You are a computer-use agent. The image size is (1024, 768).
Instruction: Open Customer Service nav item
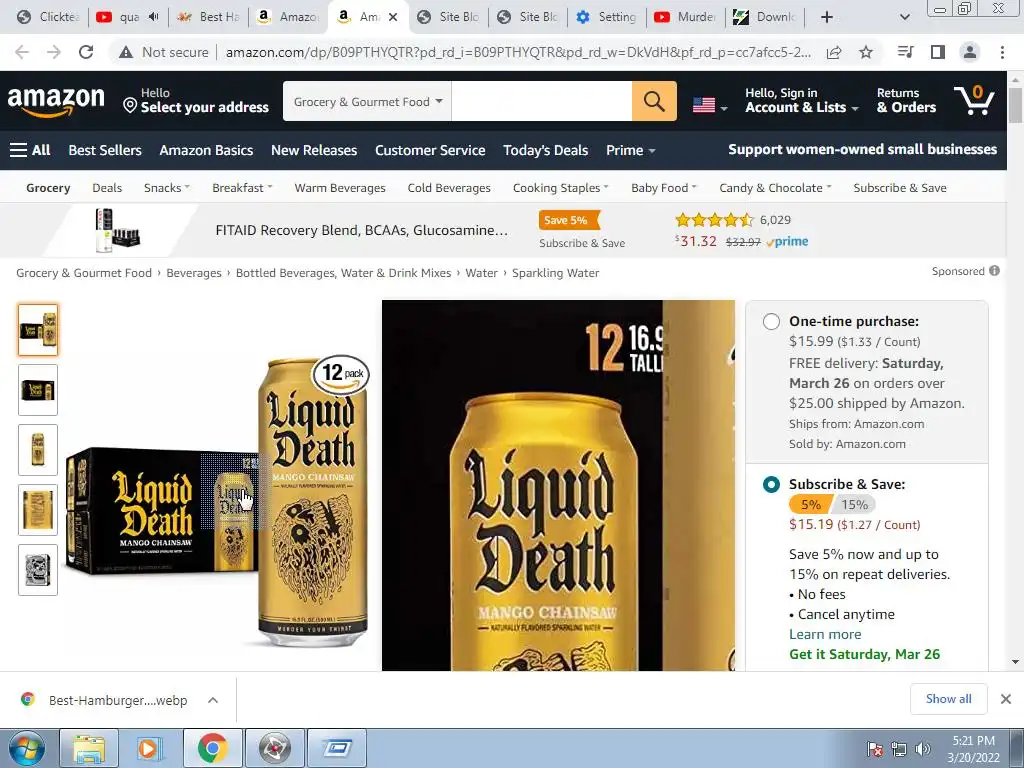pyautogui.click(x=430, y=150)
